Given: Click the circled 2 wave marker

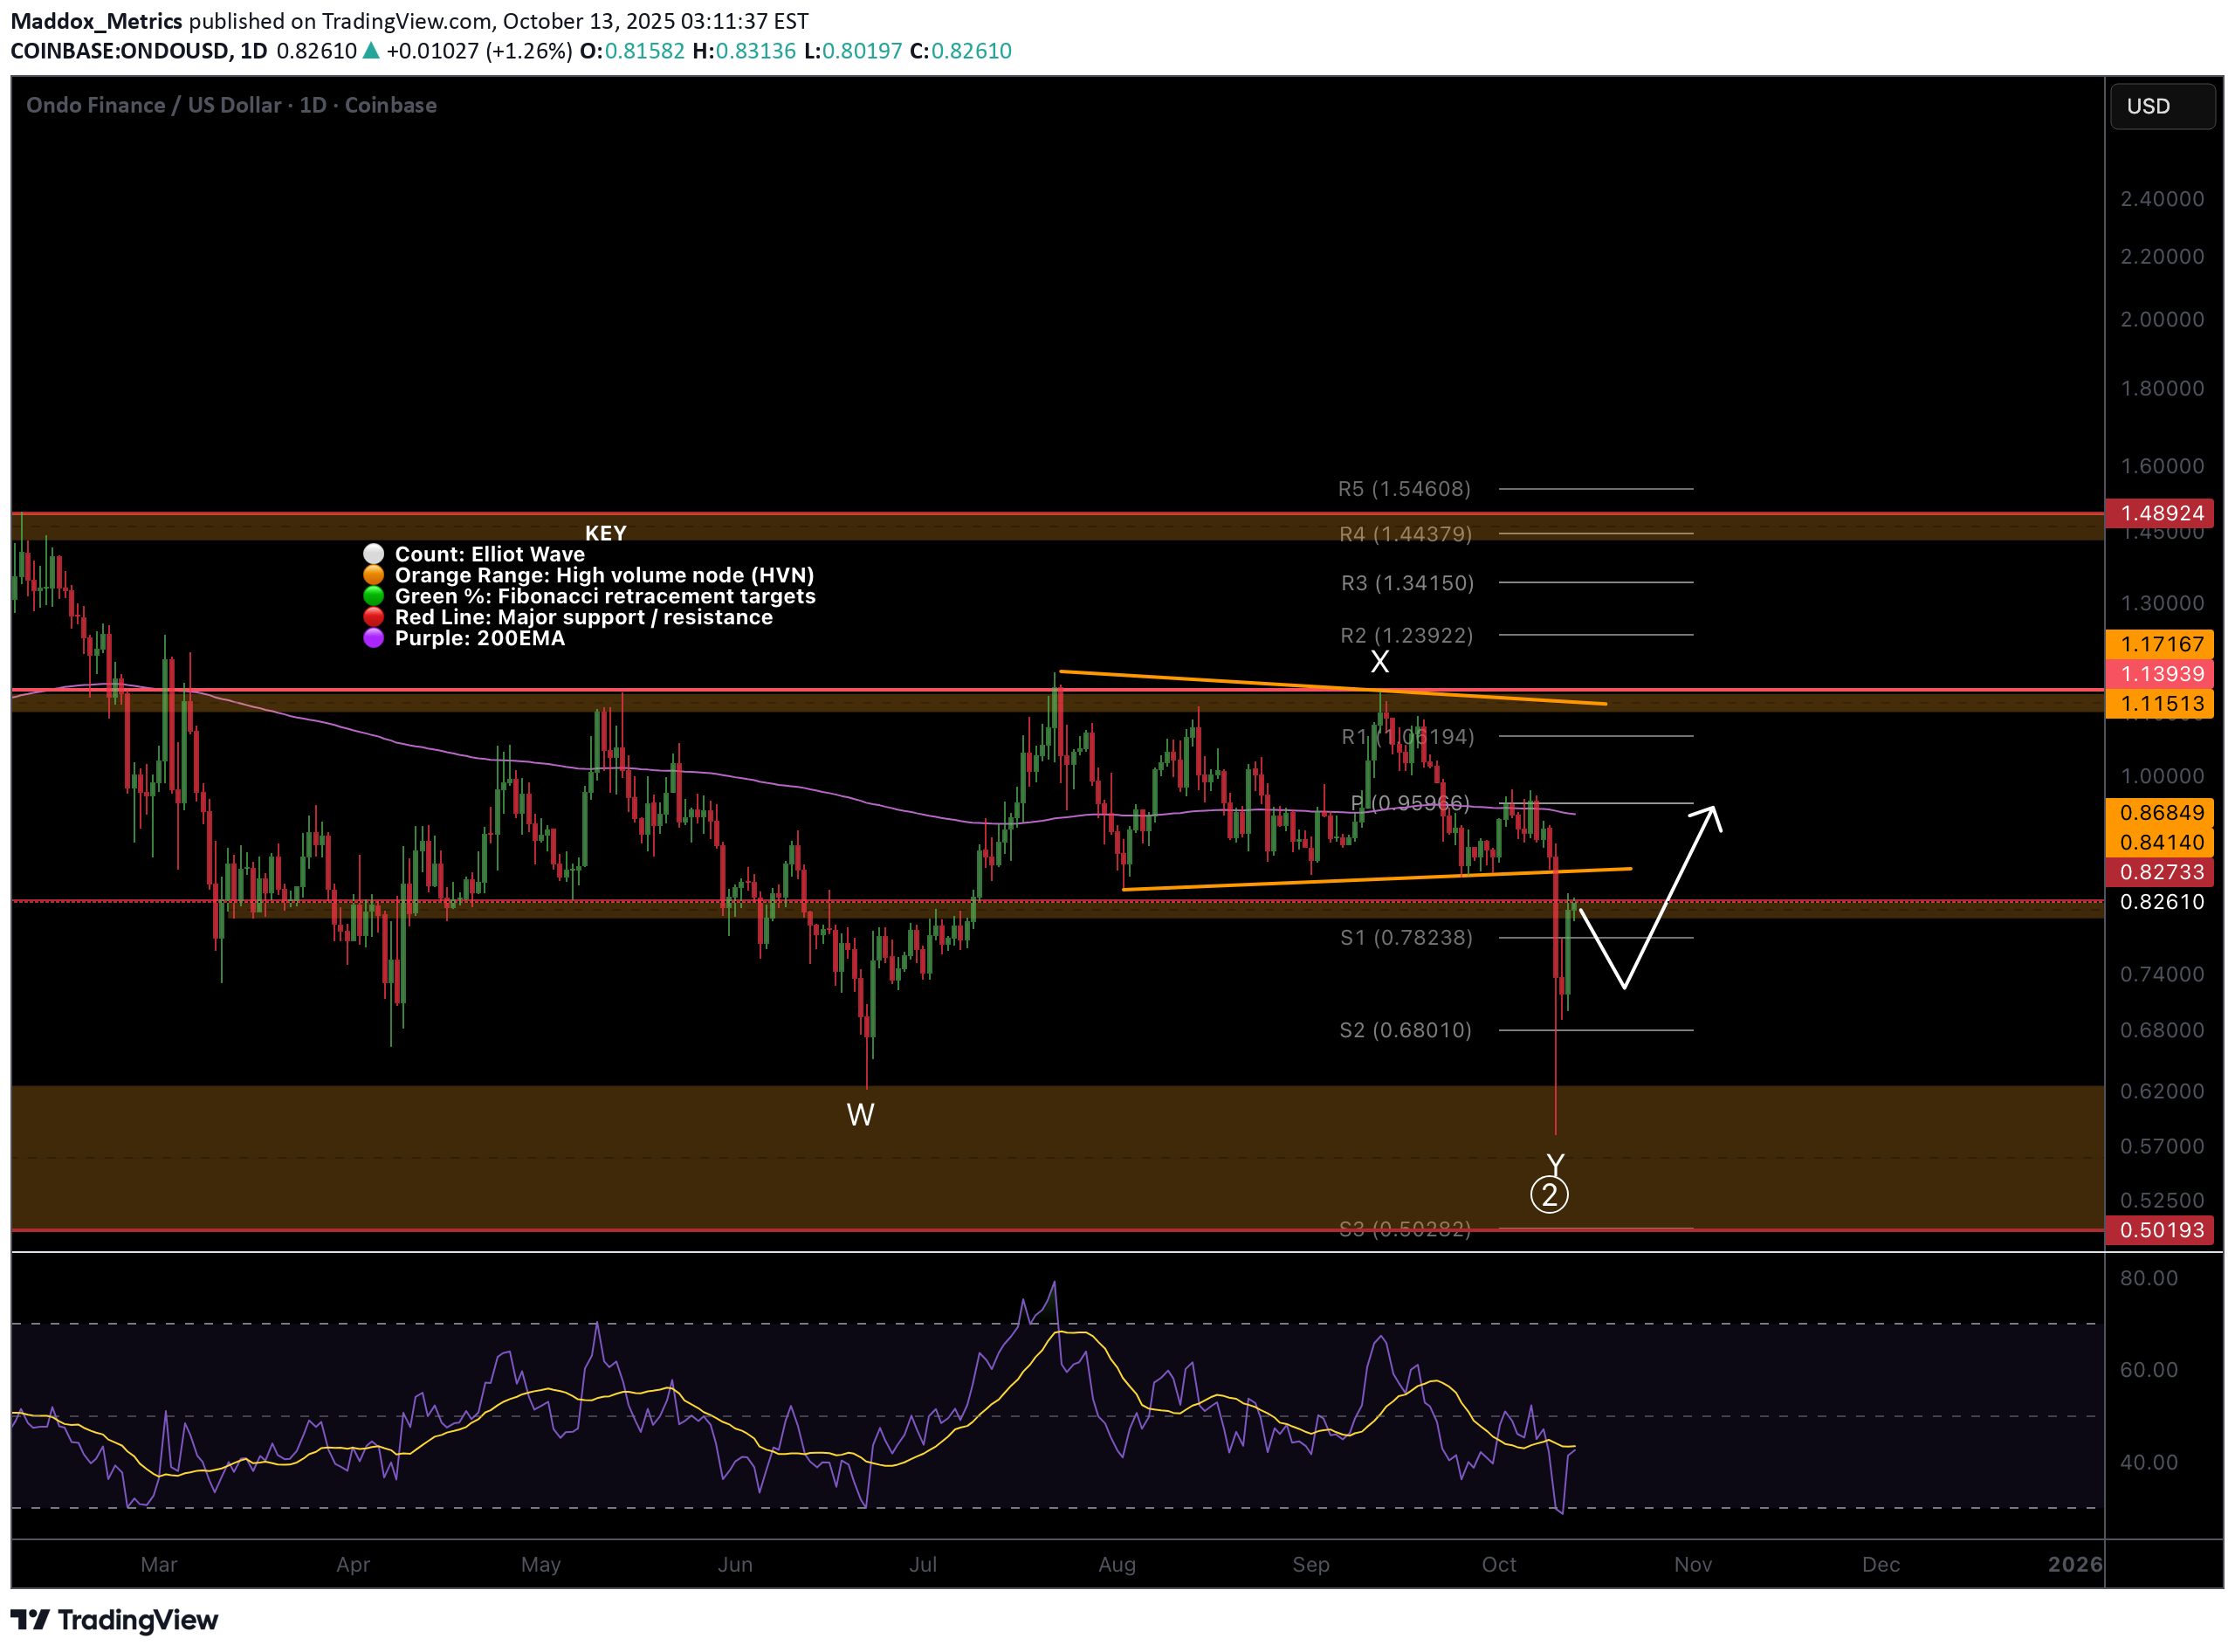Looking at the screenshot, I should (x=1548, y=1194).
